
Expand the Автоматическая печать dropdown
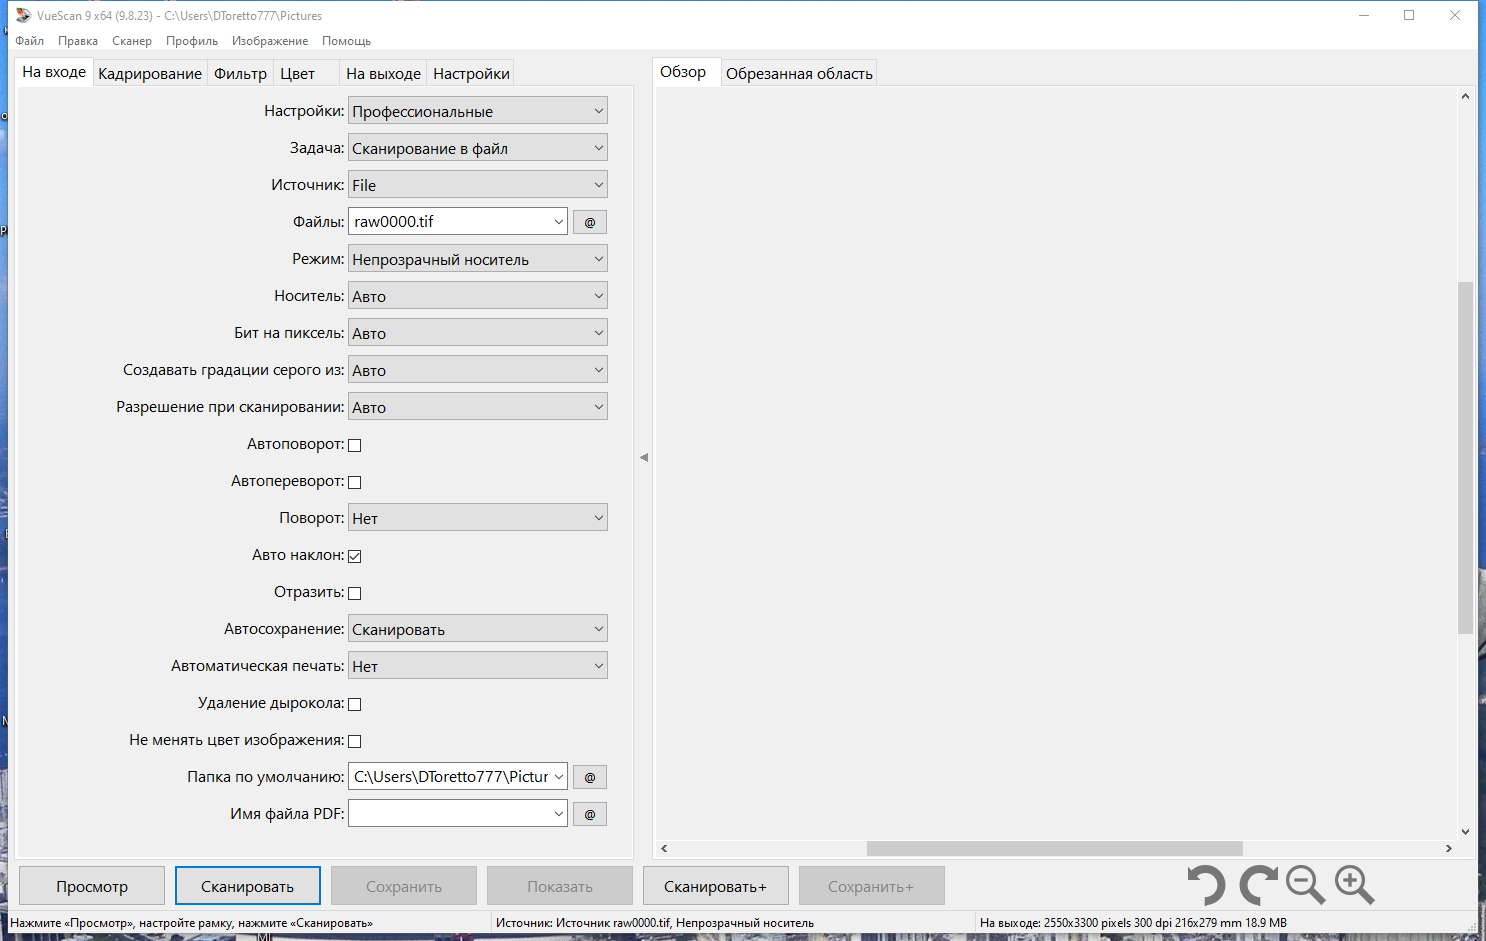click(x=478, y=666)
